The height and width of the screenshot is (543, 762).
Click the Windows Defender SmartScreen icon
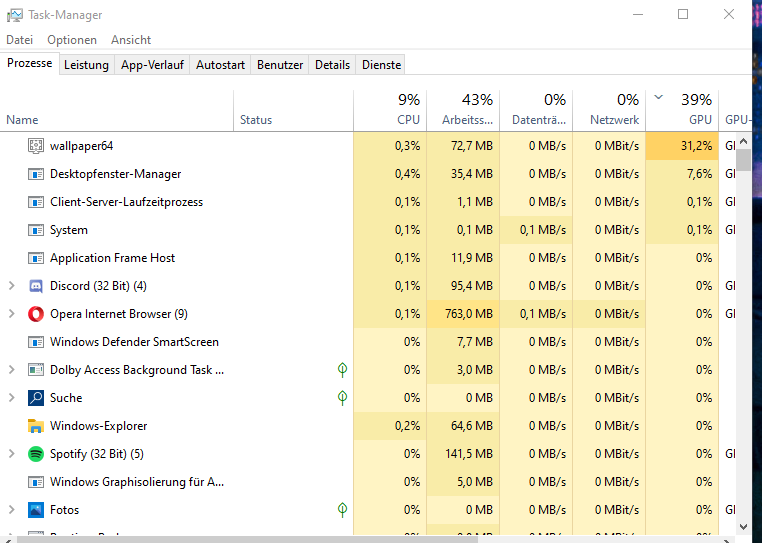coord(35,342)
